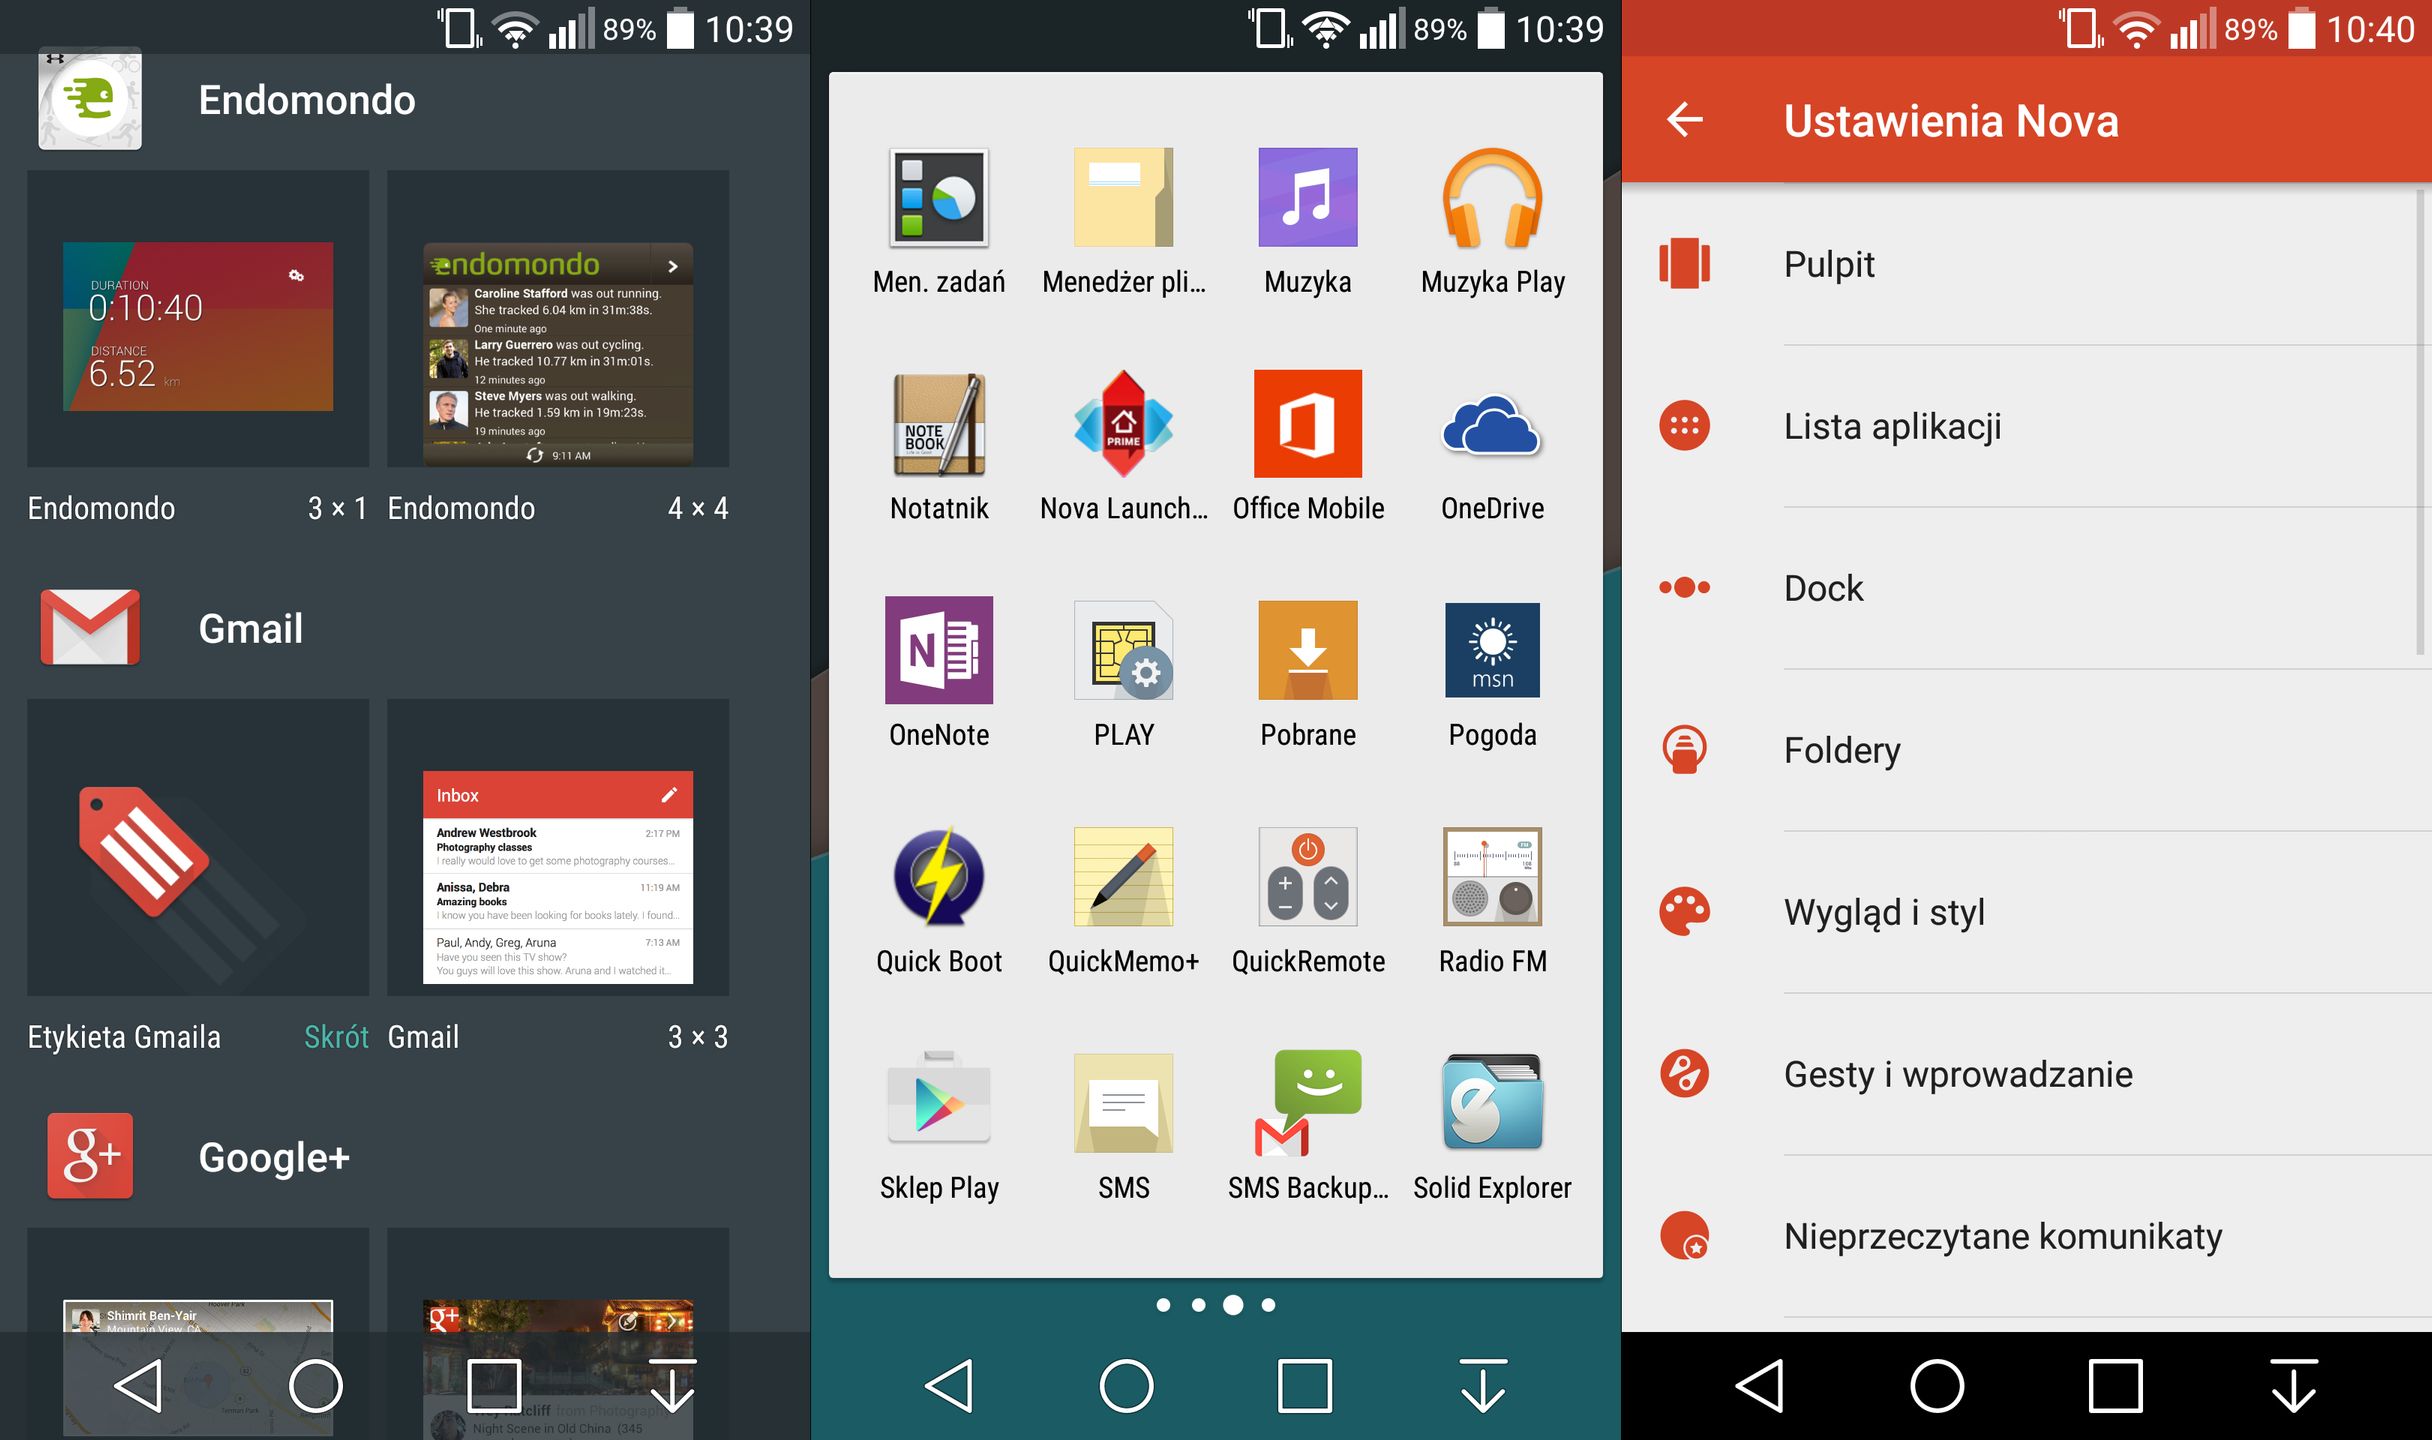Viewport: 2432px width, 1440px height.
Task: Tap the Gmail envelope header icon
Action: pos(90,627)
